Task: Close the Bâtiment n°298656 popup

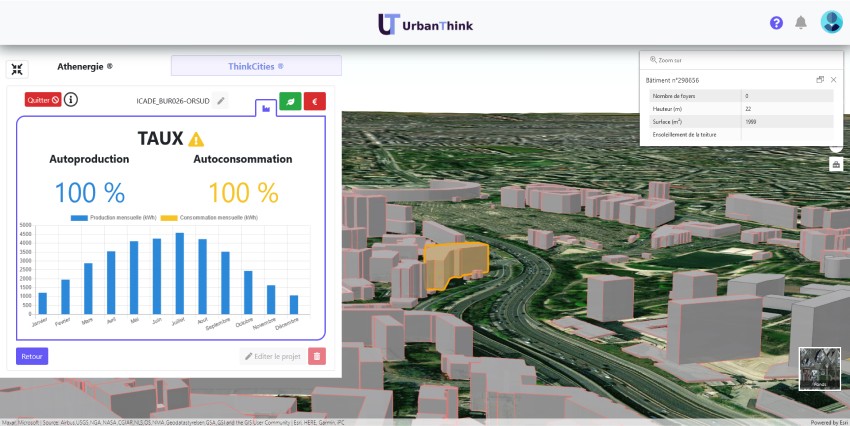Action: pyautogui.click(x=833, y=80)
